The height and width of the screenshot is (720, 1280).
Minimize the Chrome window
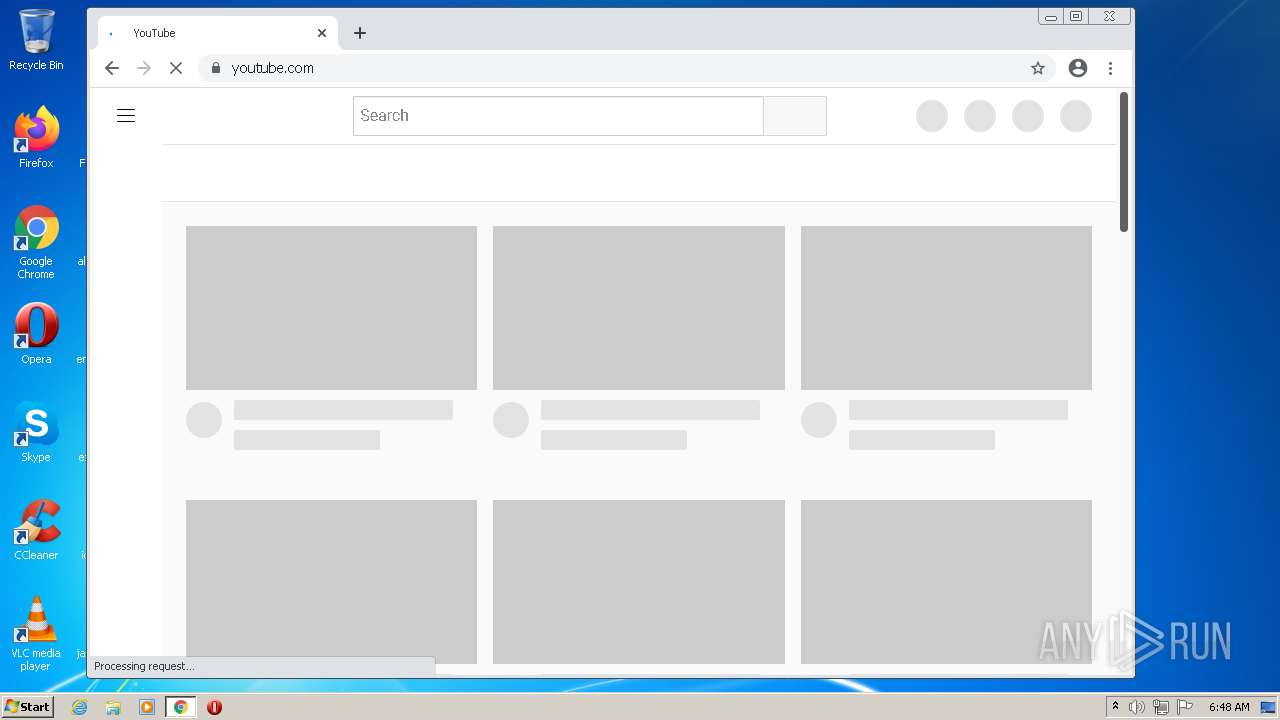pos(1051,16)
